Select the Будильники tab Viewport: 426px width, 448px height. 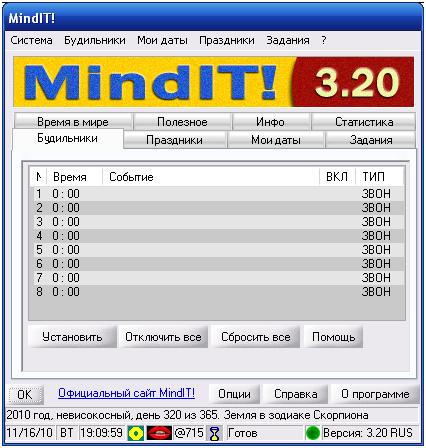68,138
